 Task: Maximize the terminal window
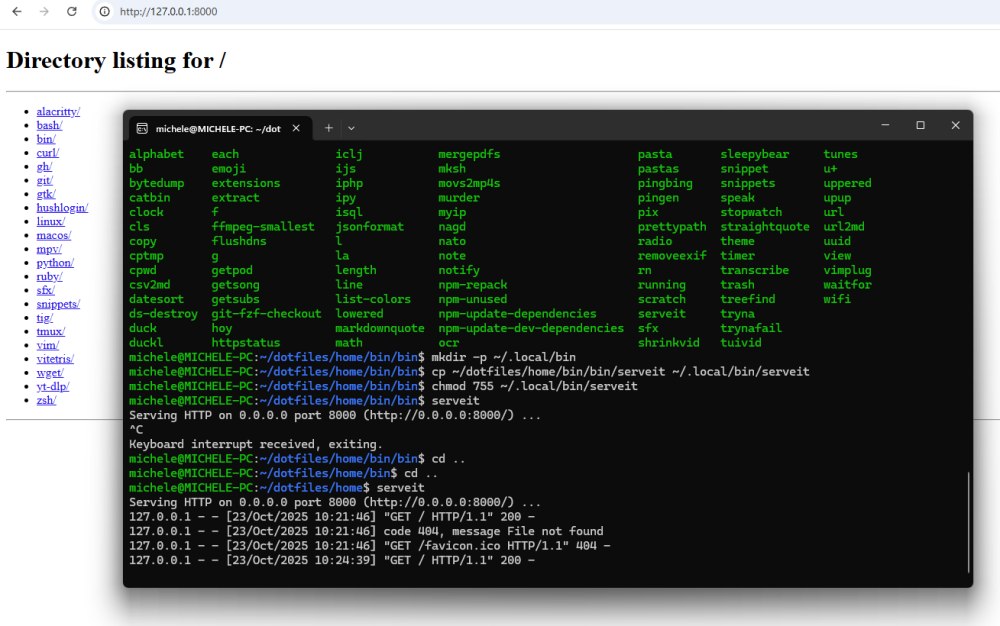pyautogui.click(x=920, y=126)
